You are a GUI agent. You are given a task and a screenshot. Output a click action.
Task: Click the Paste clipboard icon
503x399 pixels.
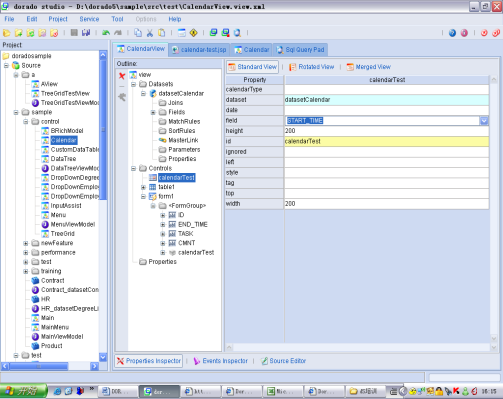coord(161,33)
